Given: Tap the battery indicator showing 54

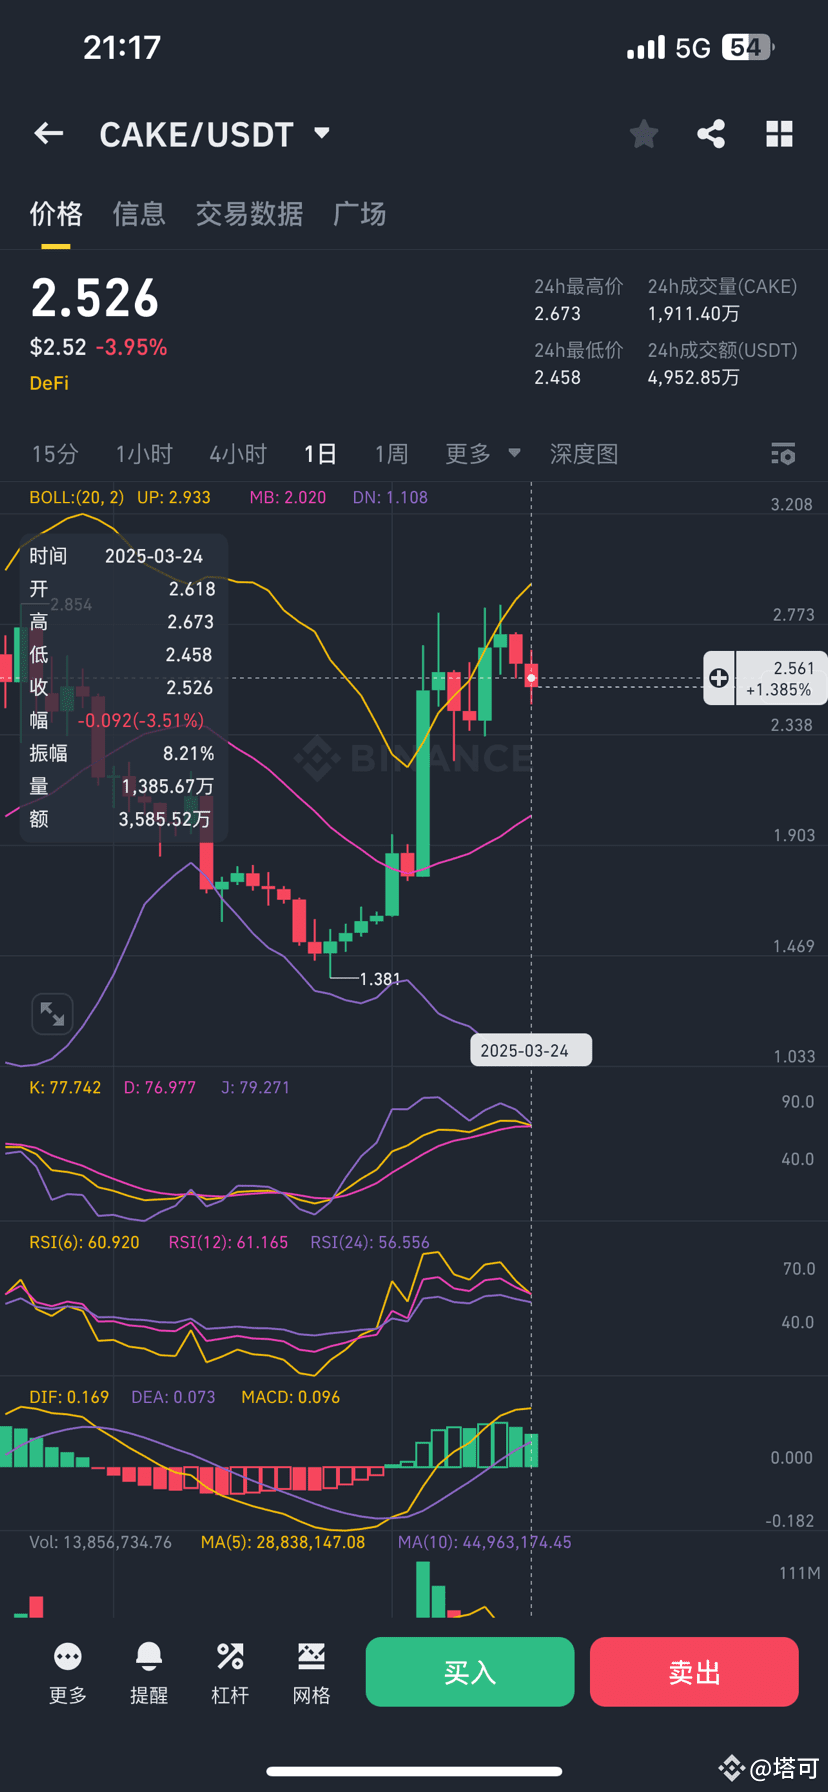Looking at the screenshot, I should [x=748, y=47].
